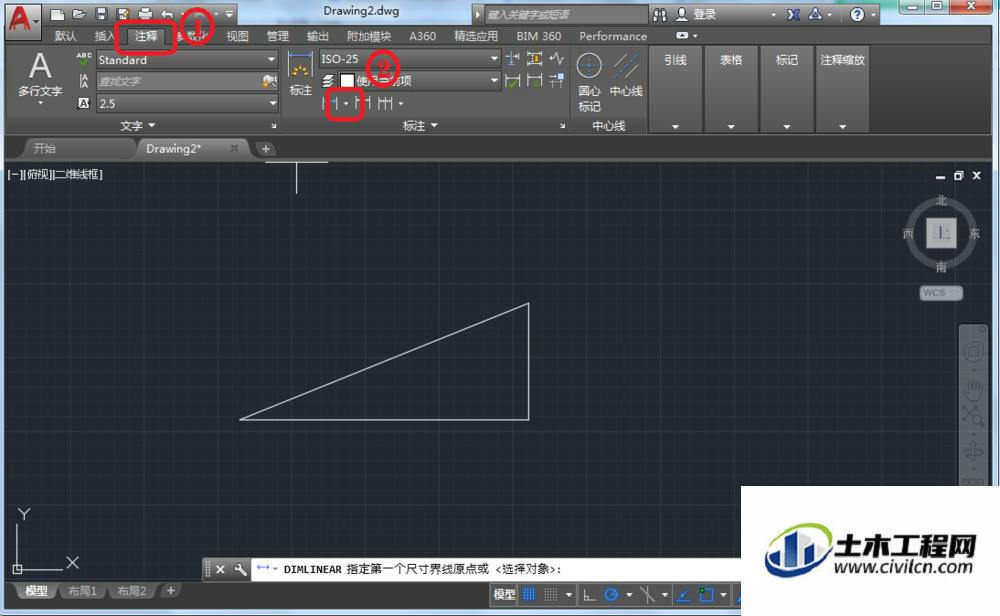1000x616 pixels.
Task: Click the large 标注 dimension tool
Action: [300, 73]
